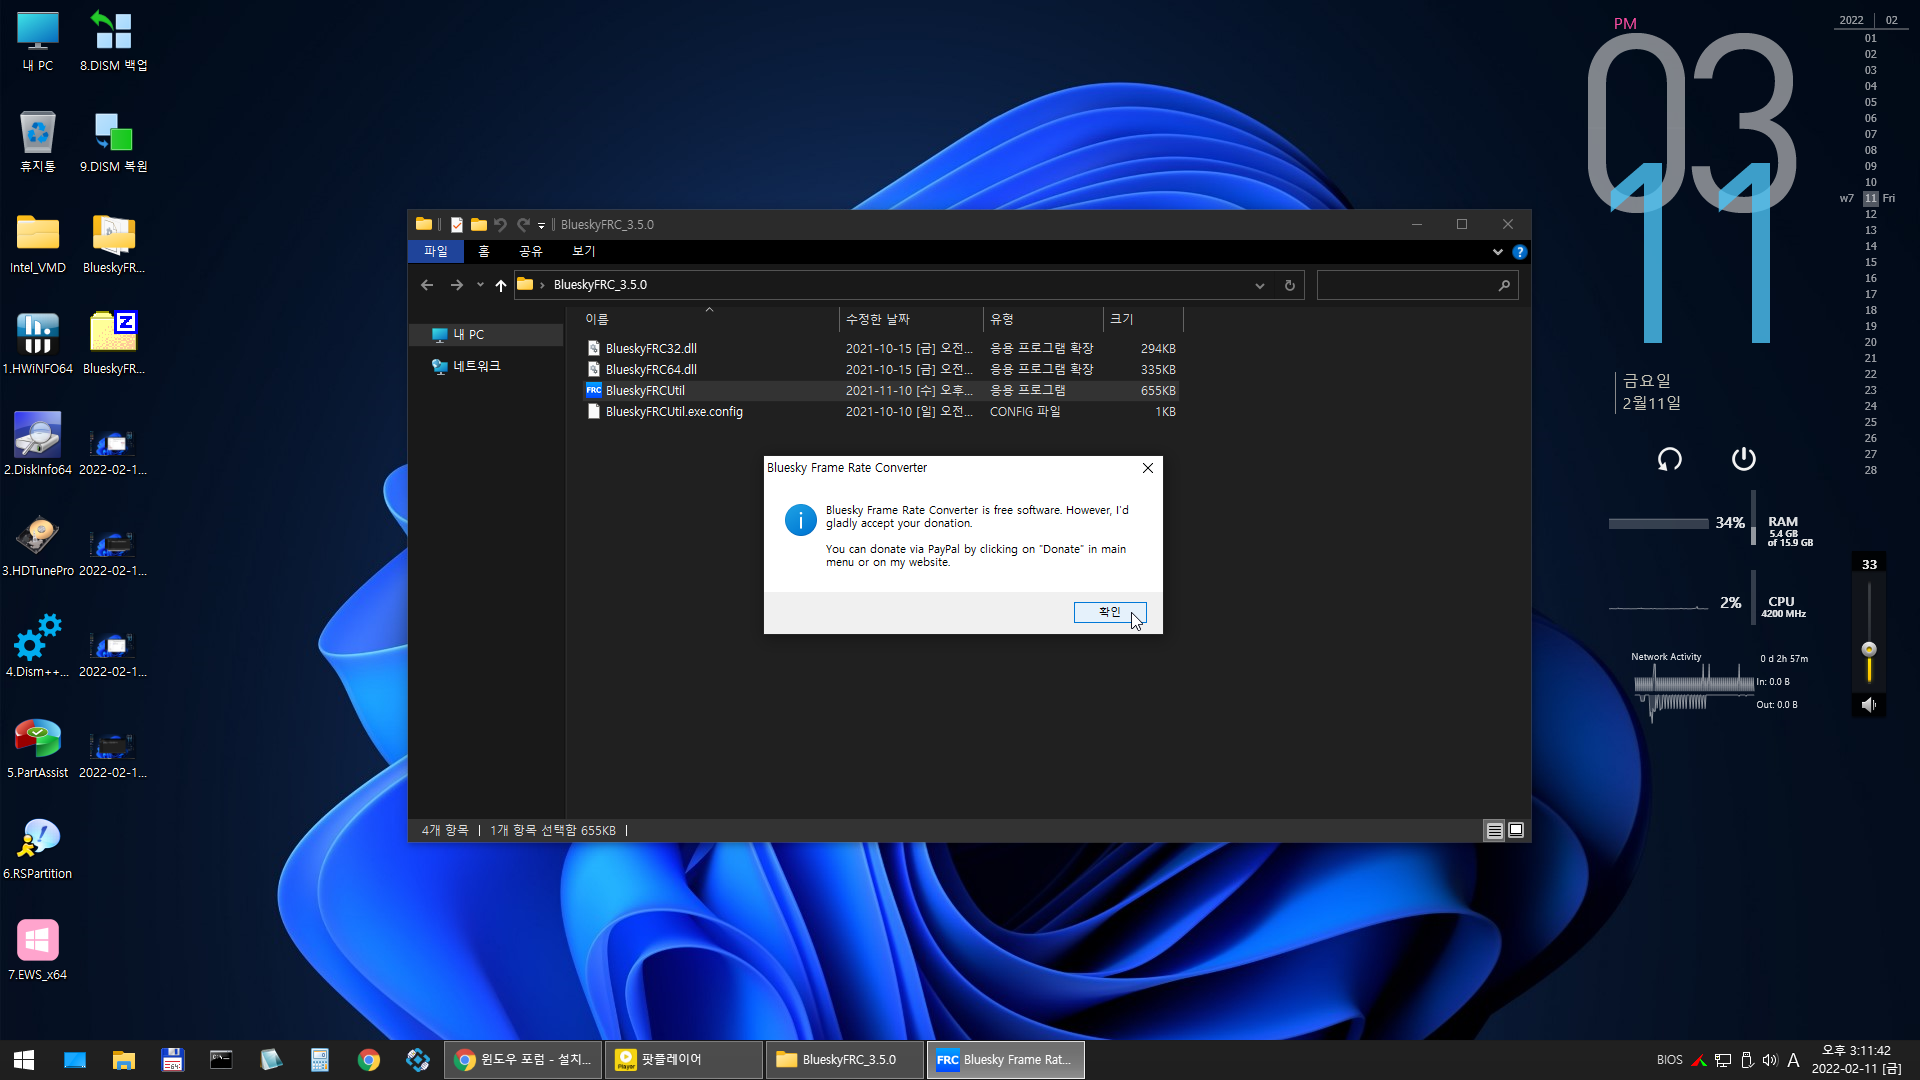Image resolution: width=1920 pixels, height=1080 pixels.
Task: Open the 4.Dism++ gear icon
Action: pos(38,648)
